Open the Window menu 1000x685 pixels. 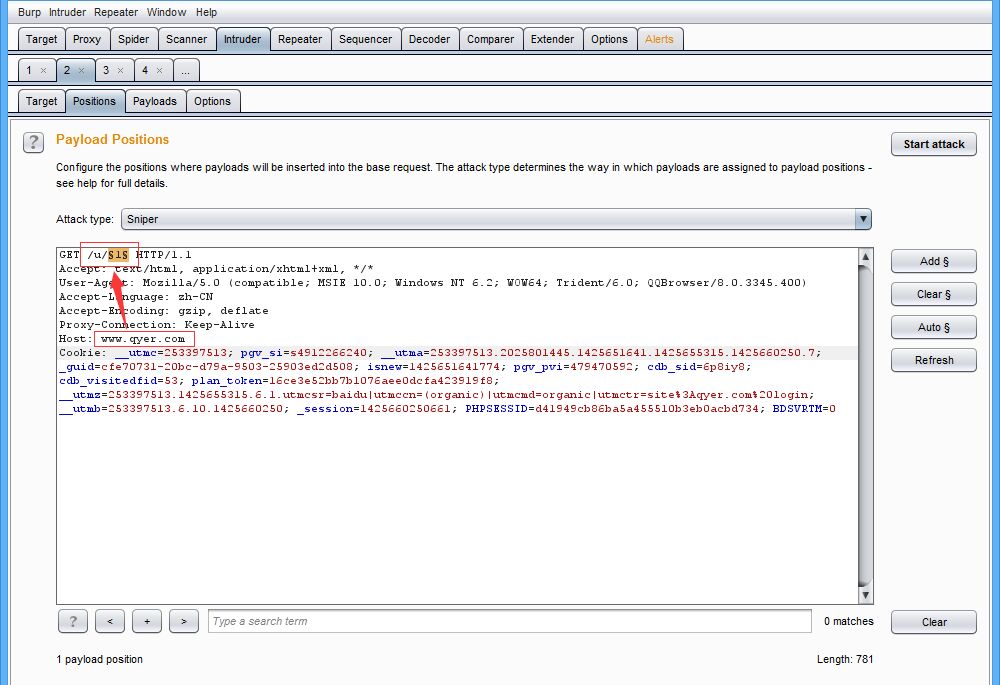166,12
